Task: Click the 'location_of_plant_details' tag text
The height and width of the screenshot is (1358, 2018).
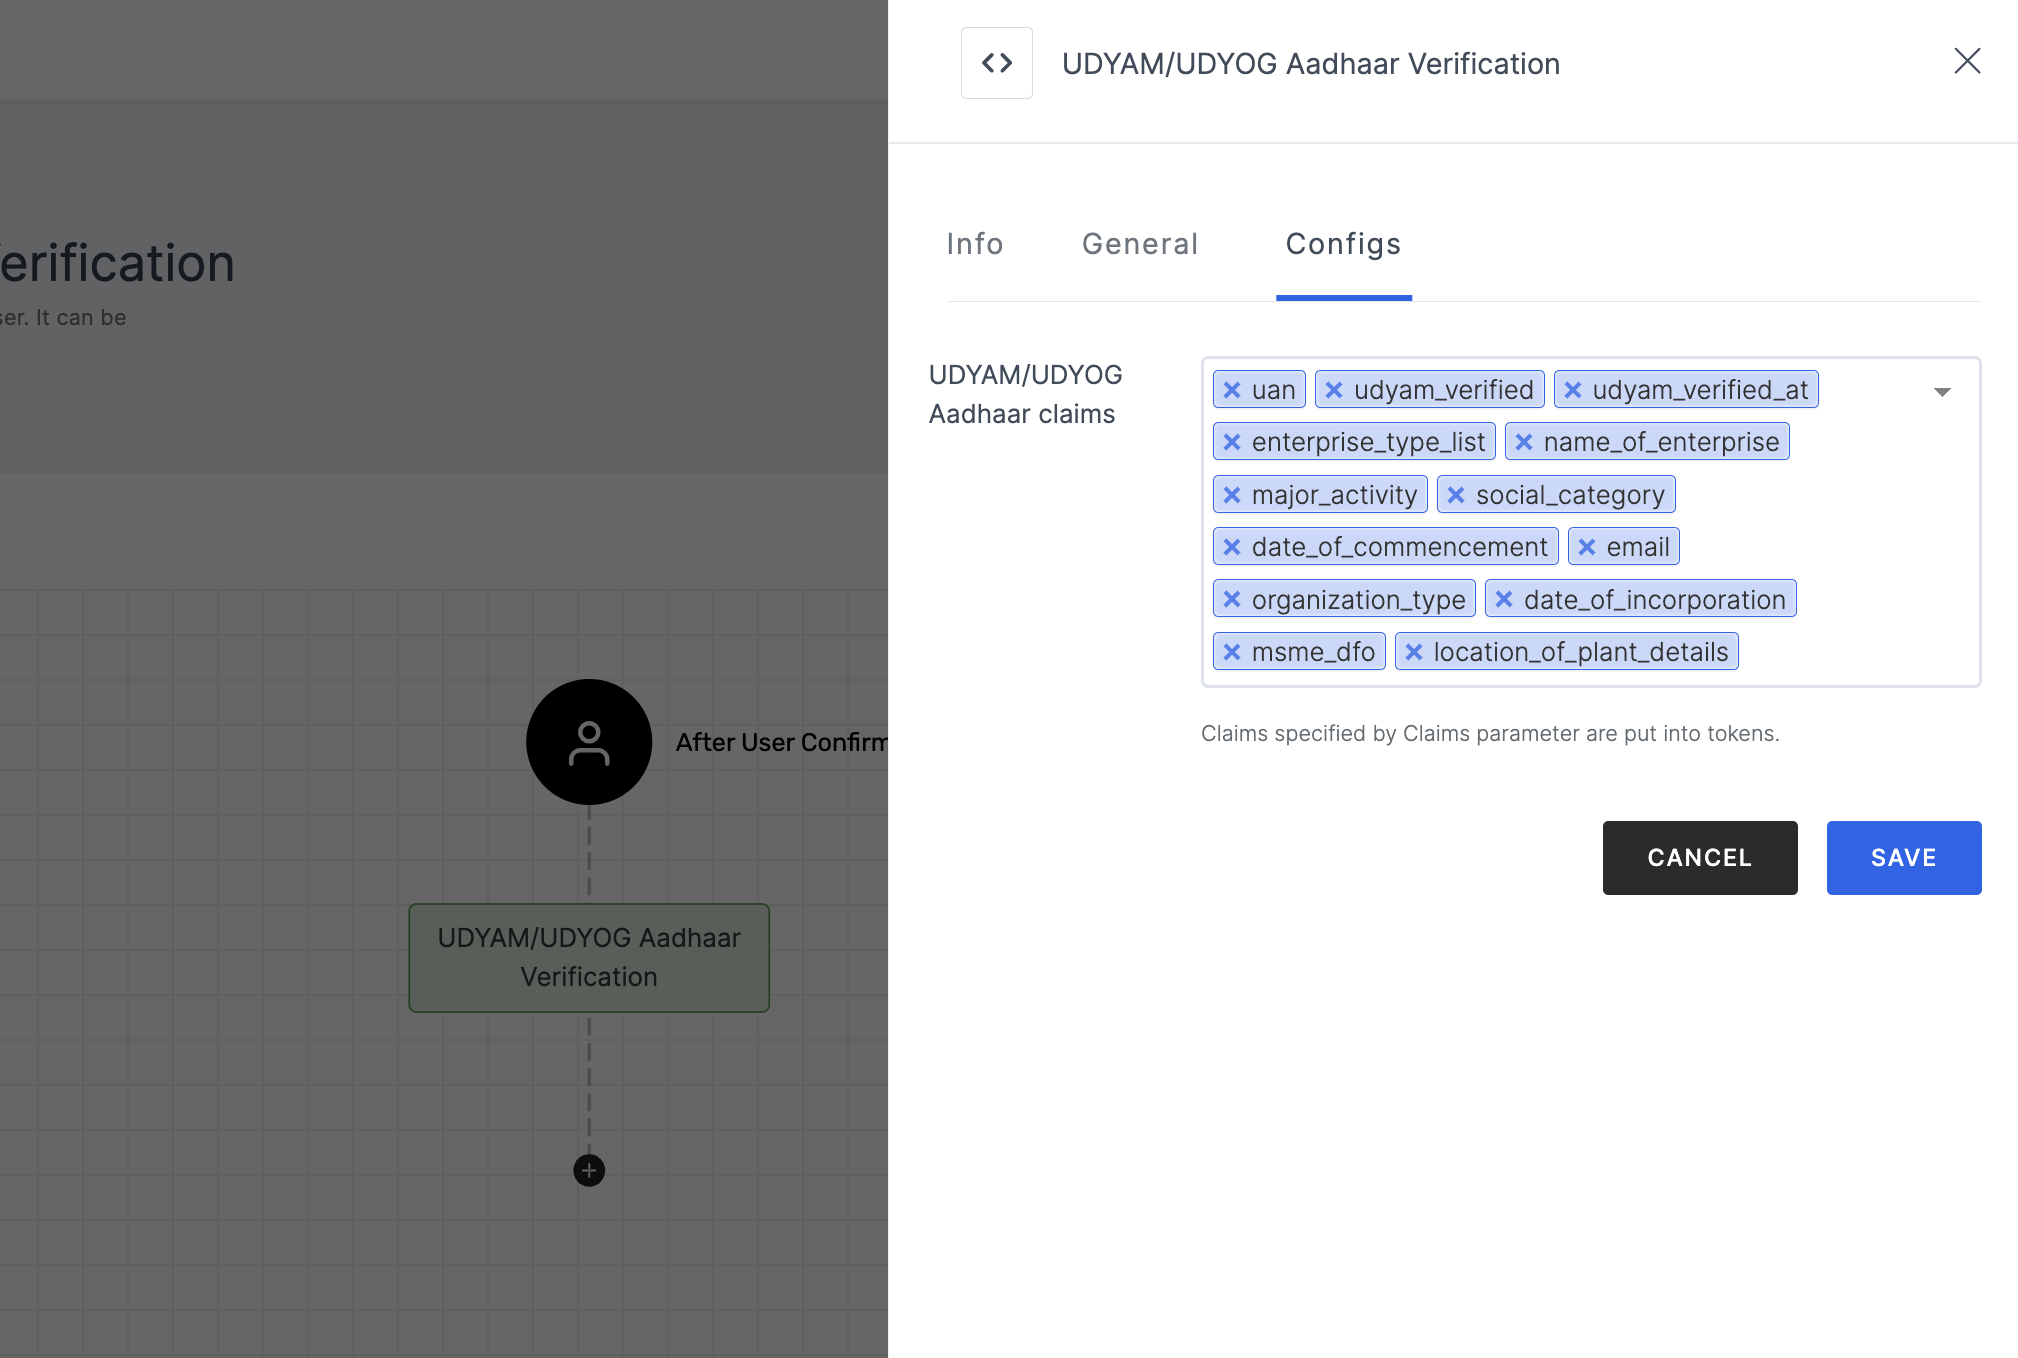Action: 1581,652
